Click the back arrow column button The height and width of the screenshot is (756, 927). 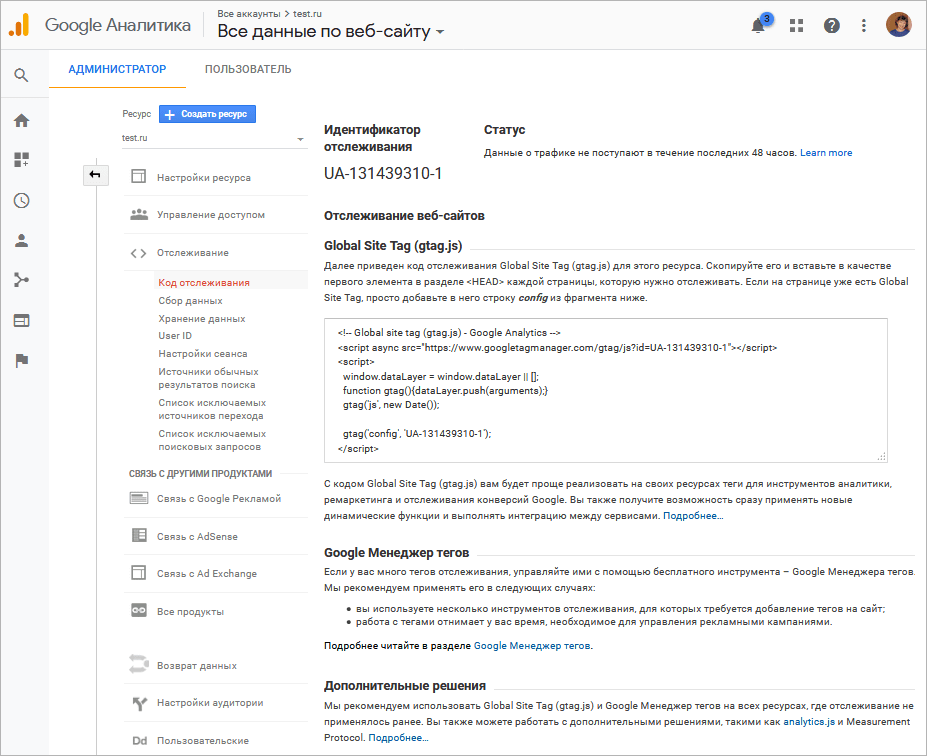point(95,174)
